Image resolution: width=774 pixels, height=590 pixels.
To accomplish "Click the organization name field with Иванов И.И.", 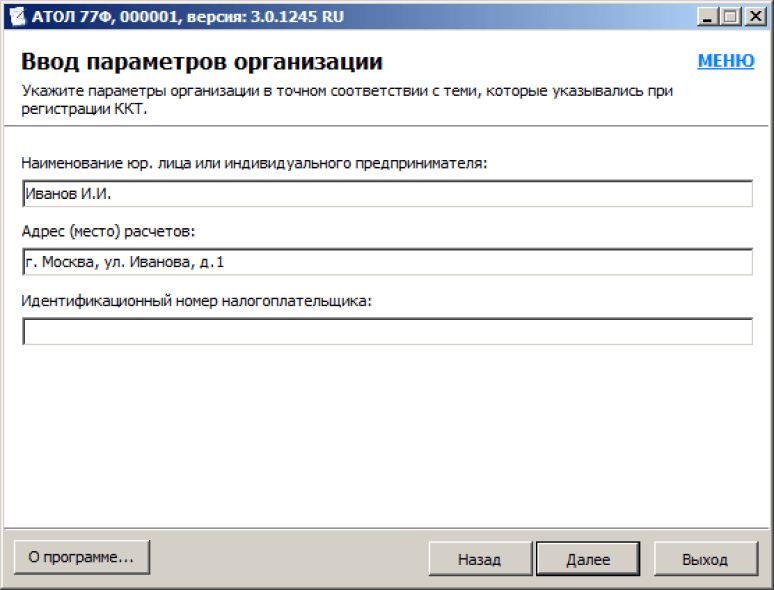I will 387,194.
